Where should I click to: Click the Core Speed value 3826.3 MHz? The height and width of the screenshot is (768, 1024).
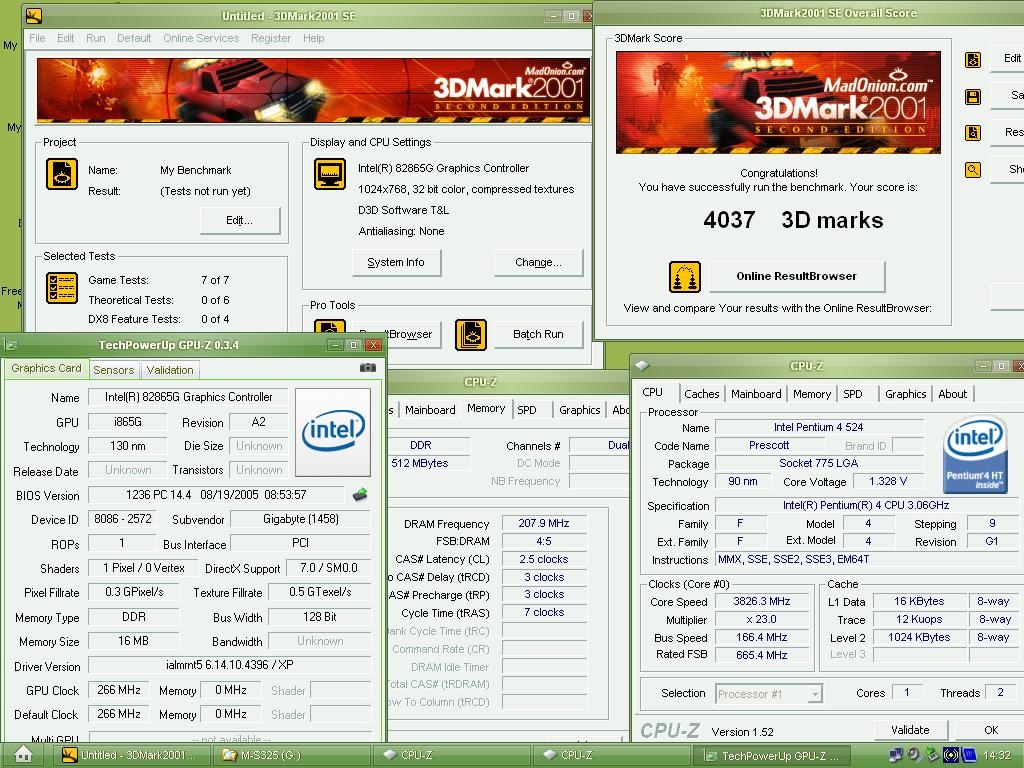[x=761, y=601]
